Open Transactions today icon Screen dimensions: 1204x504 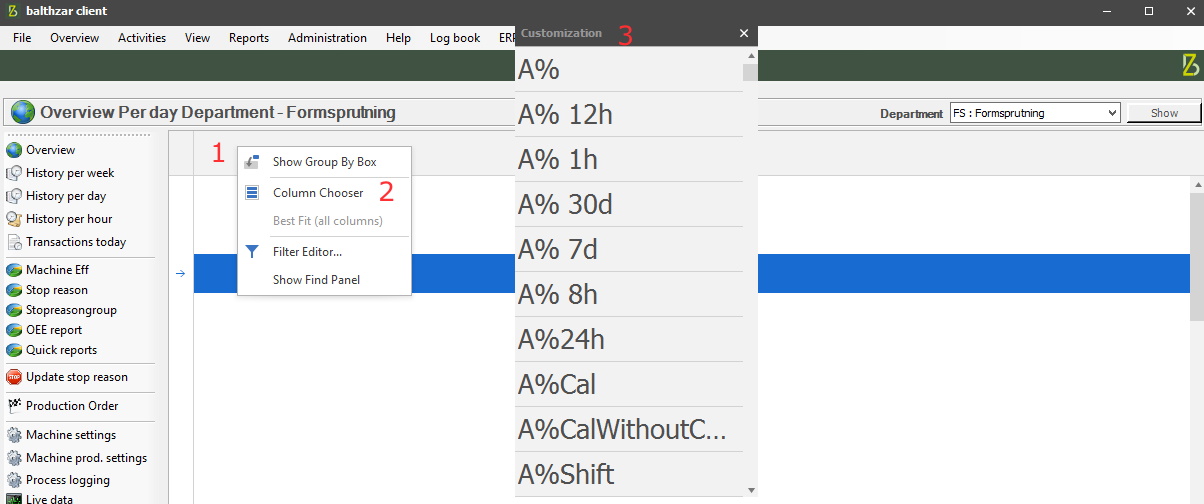(x=14, y=242)
